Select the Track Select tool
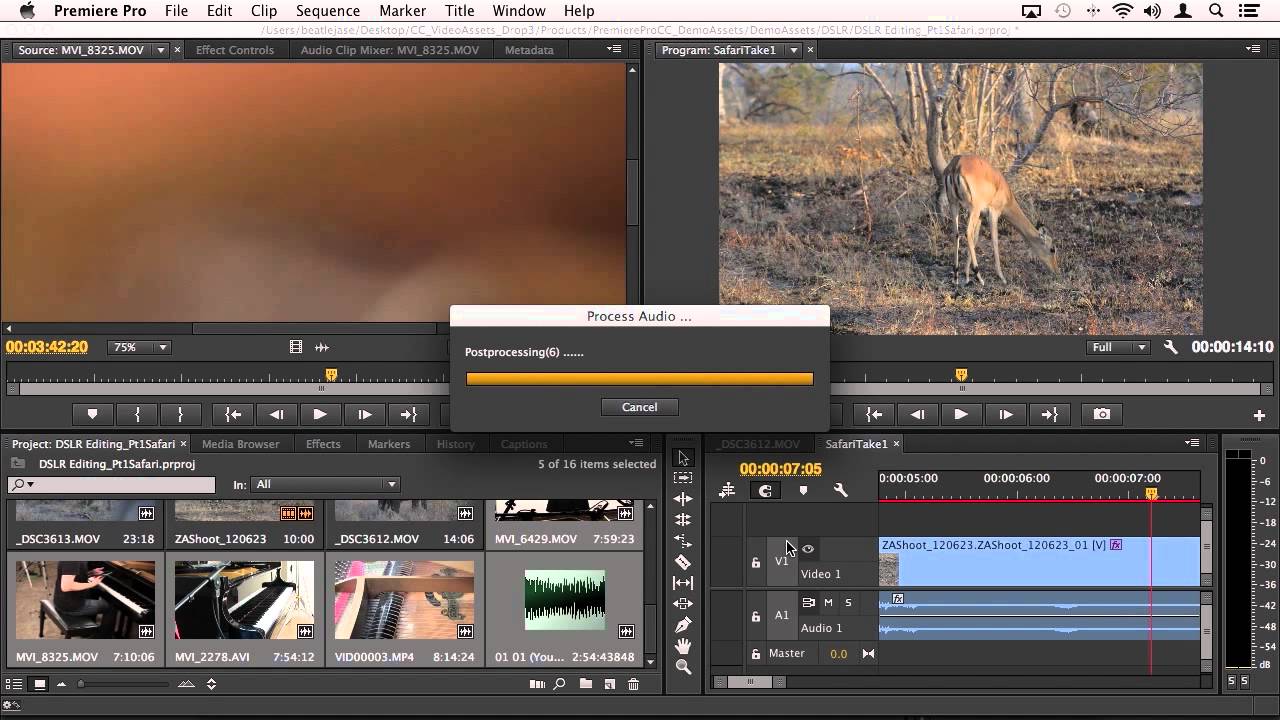This screenshot has width=1280, height=720. point(683,478)
